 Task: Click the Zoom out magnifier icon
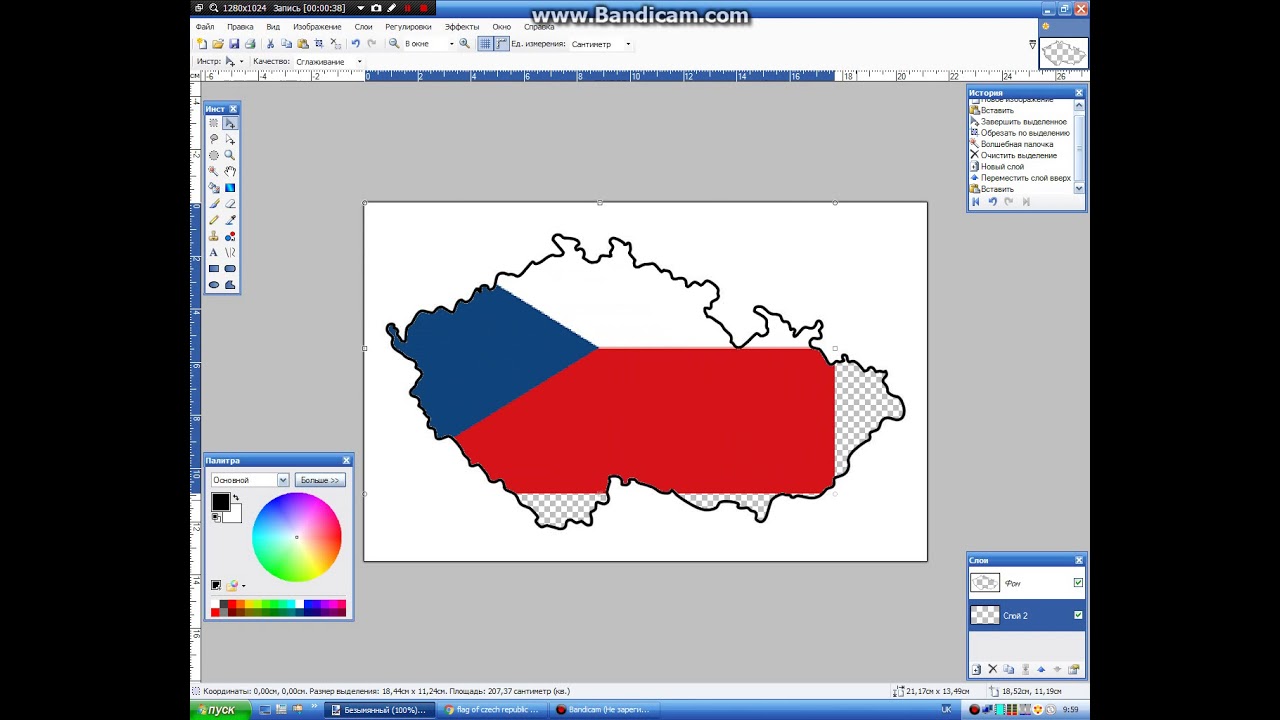(394, 44)
